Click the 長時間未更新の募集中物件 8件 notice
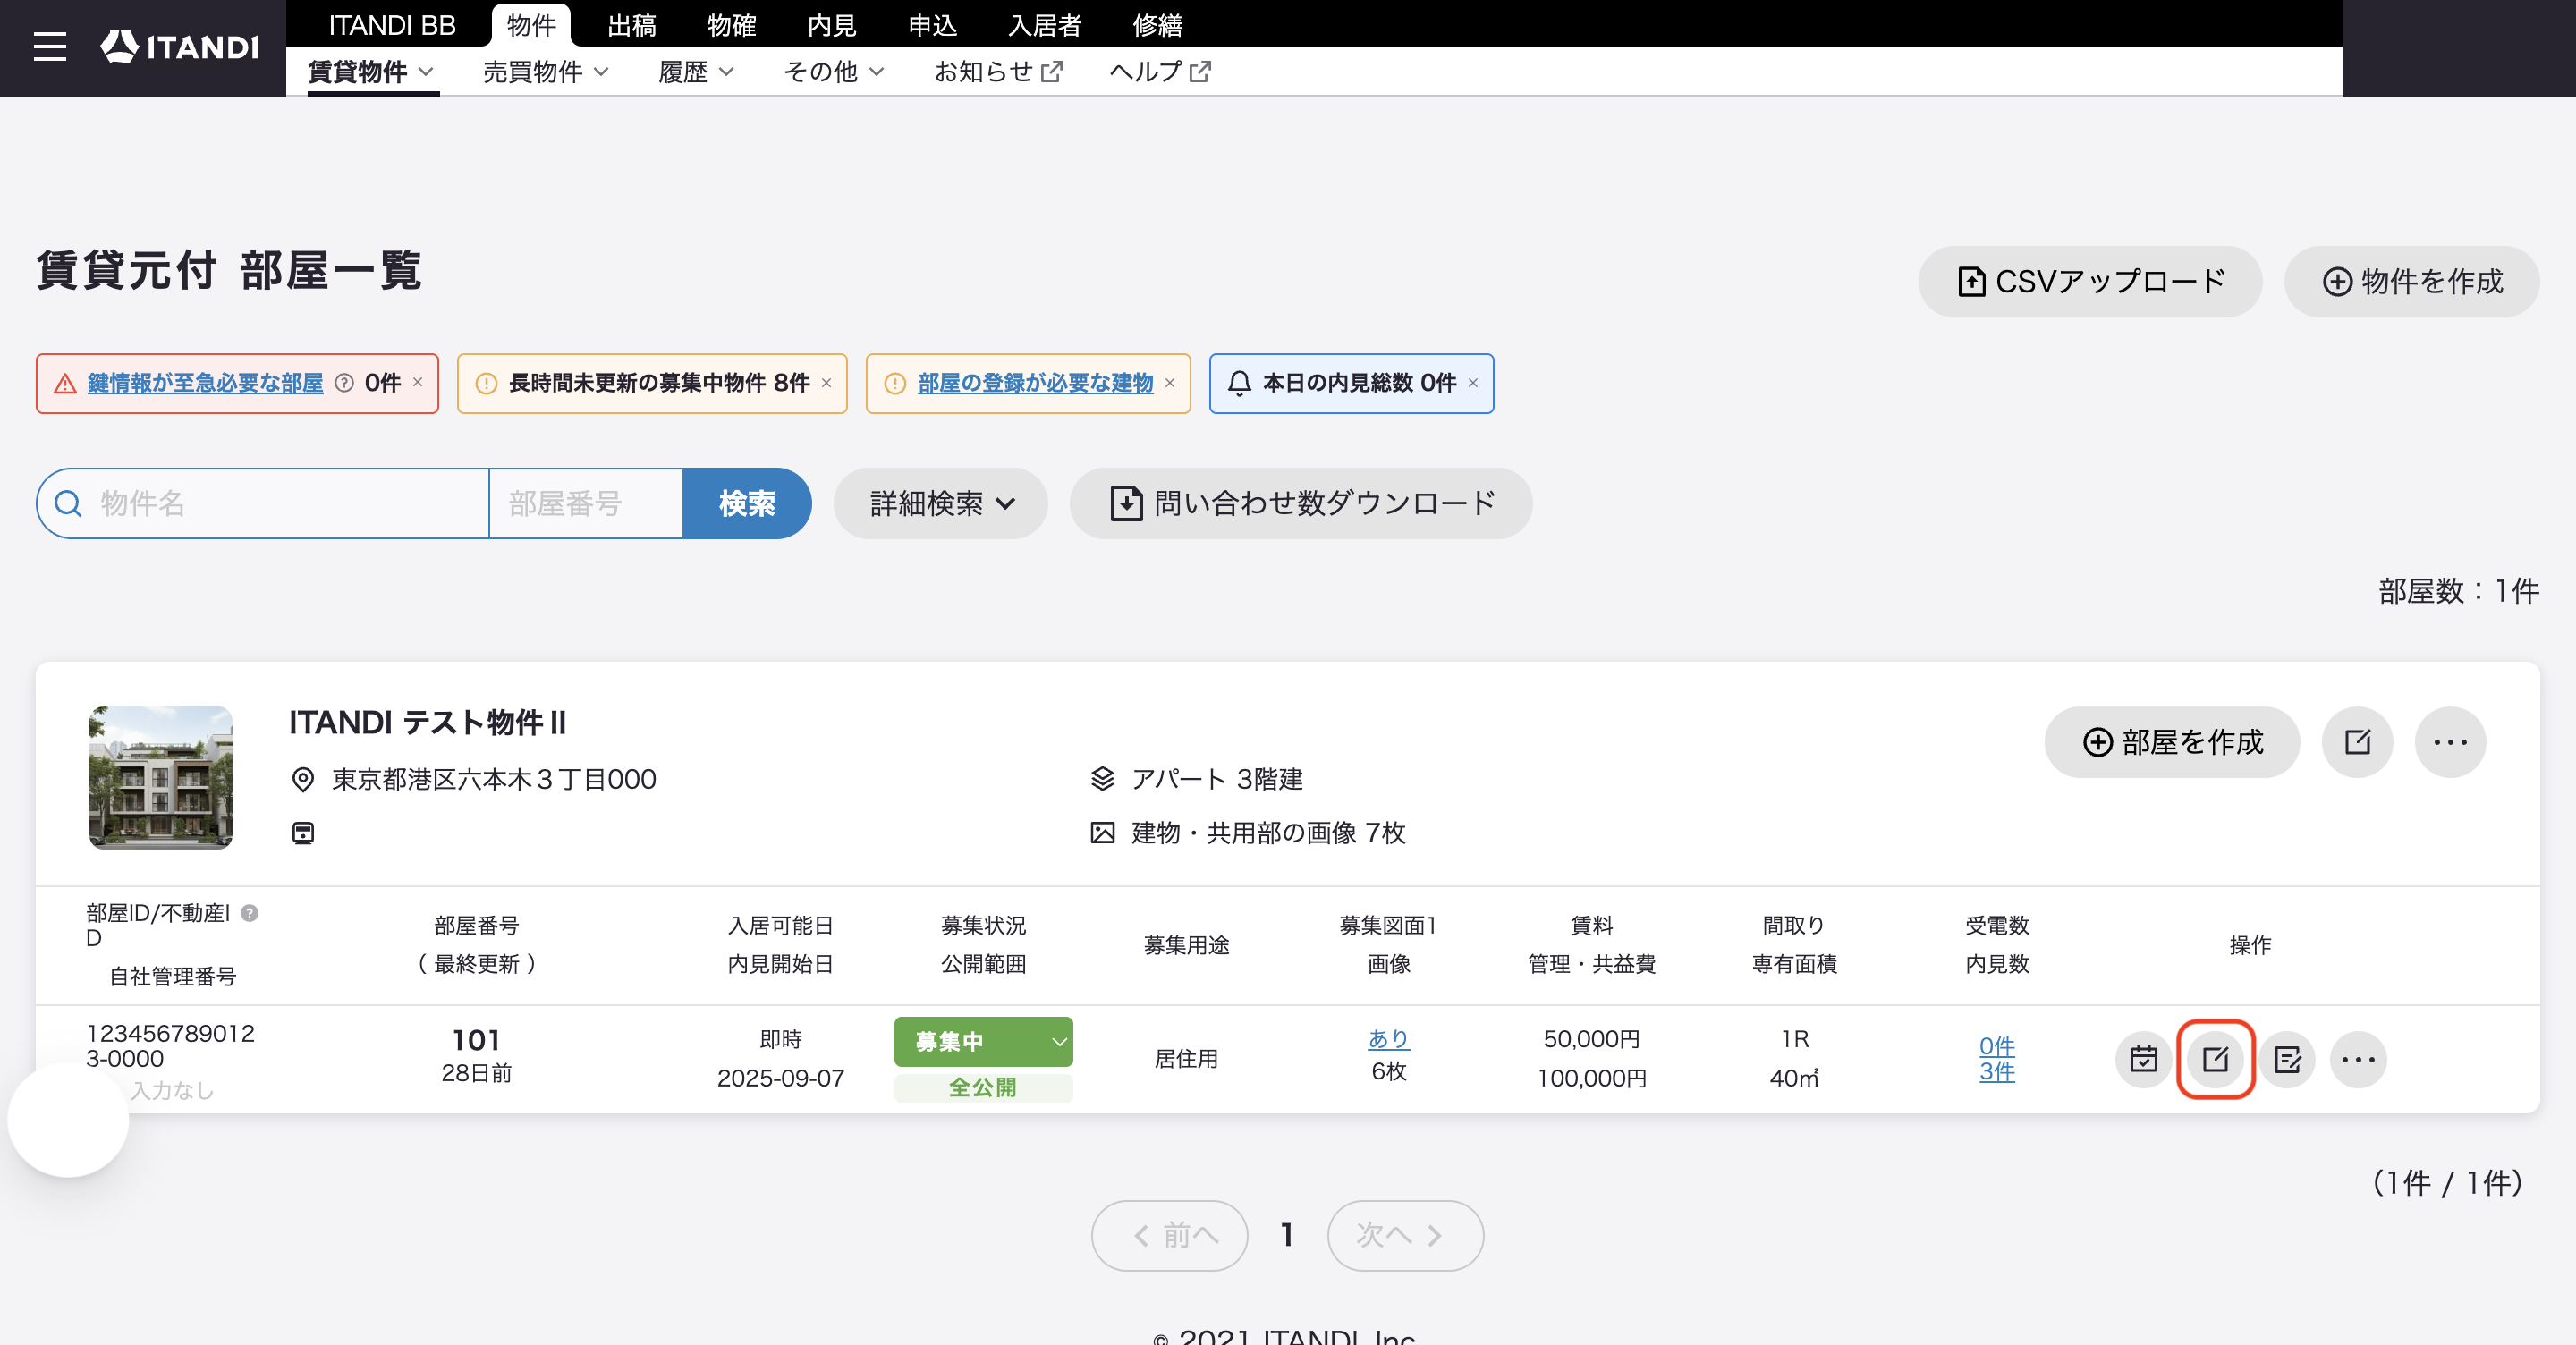 [x=652, y=383]
